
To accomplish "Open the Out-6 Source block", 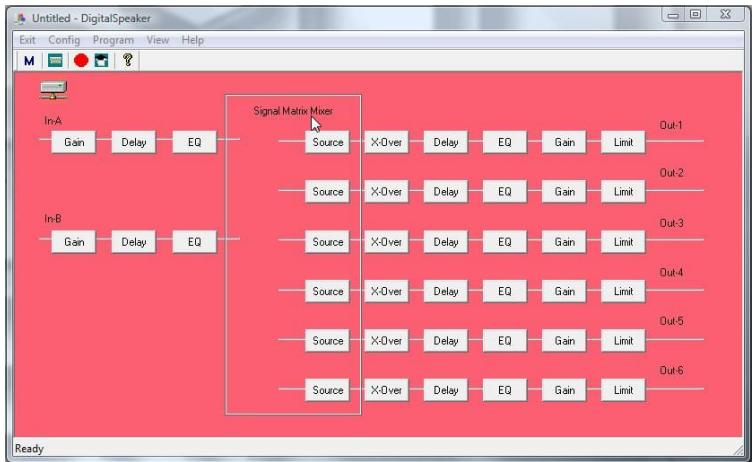I will pyautogui.click(x=328, y=390).
